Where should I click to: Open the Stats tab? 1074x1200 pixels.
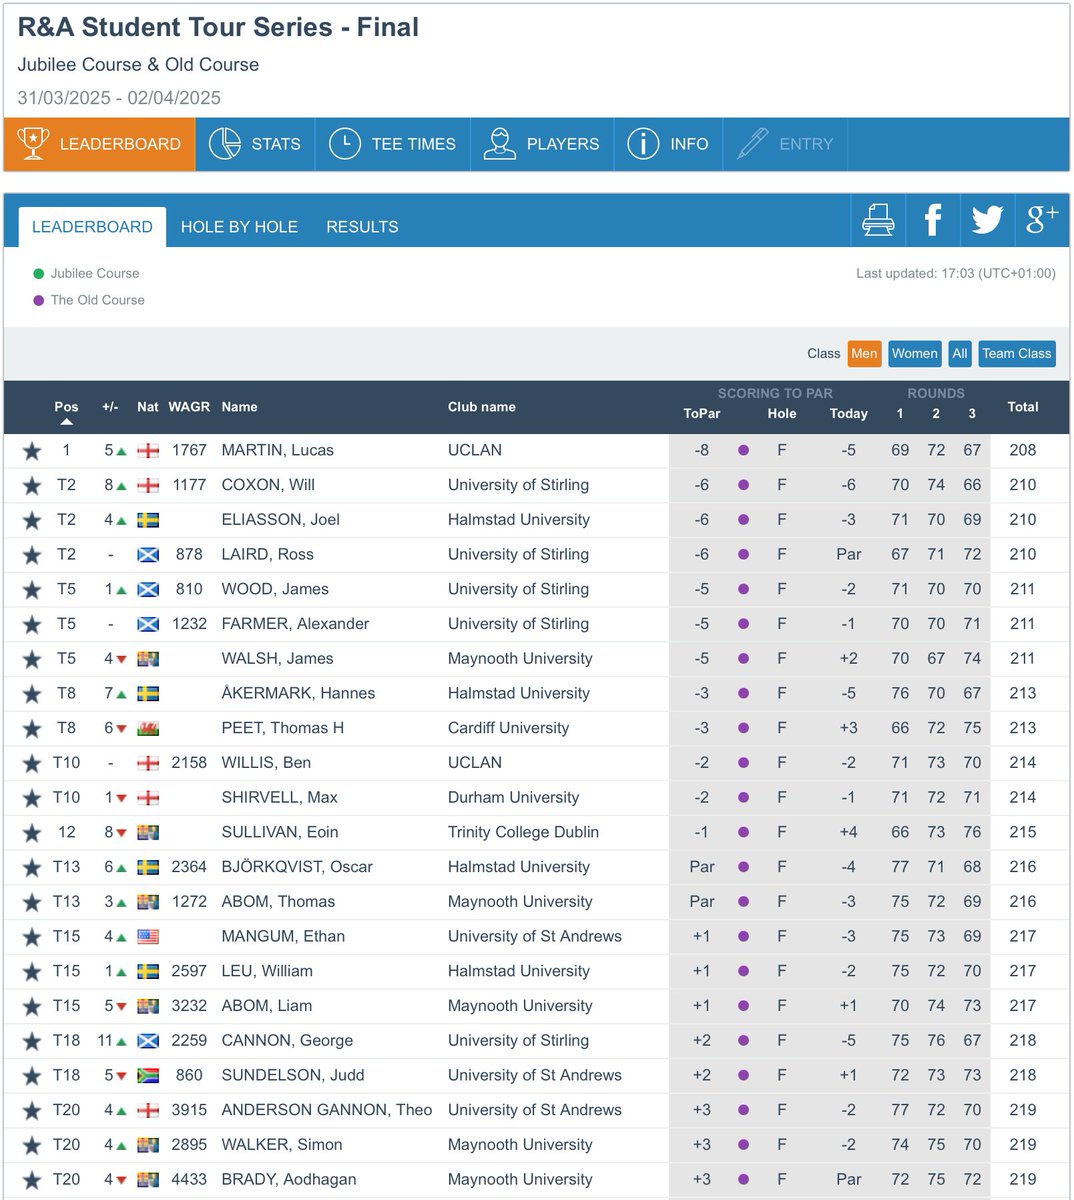click(255, 144)
